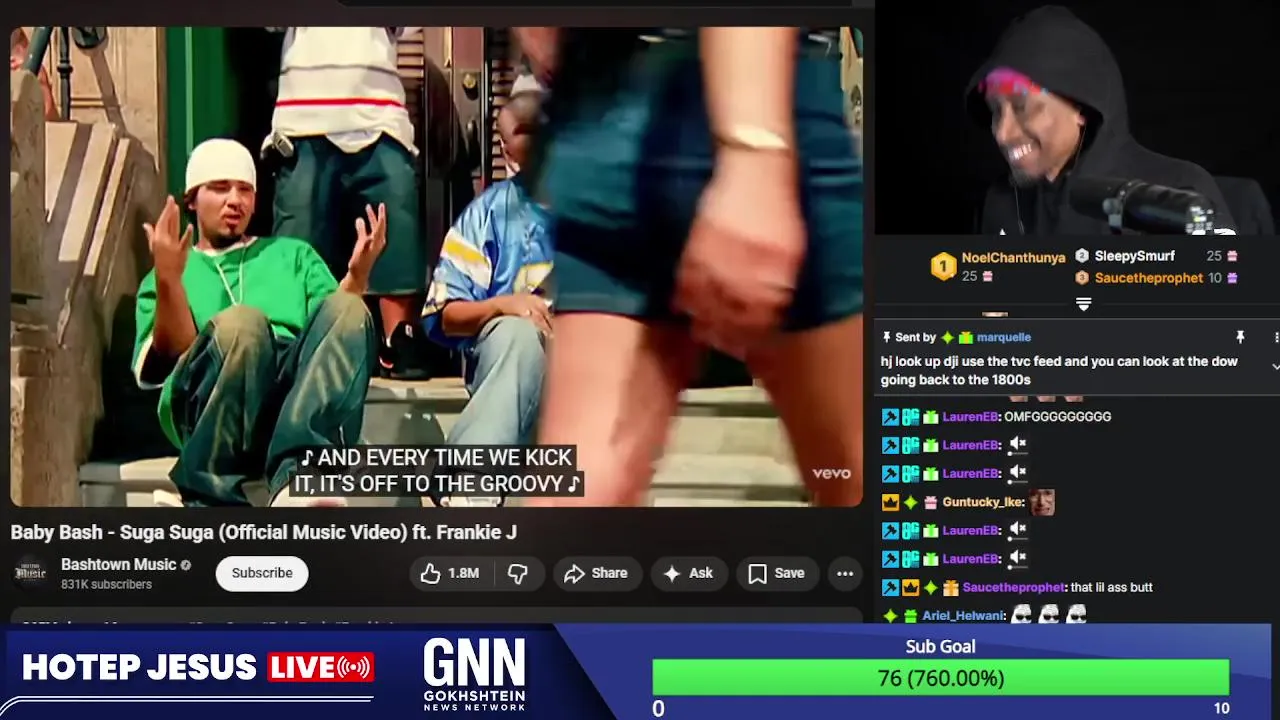The height and width of the screenshot is (720, 1280).
Task: Share the Baby Bash video
Action: pos(595,573)
